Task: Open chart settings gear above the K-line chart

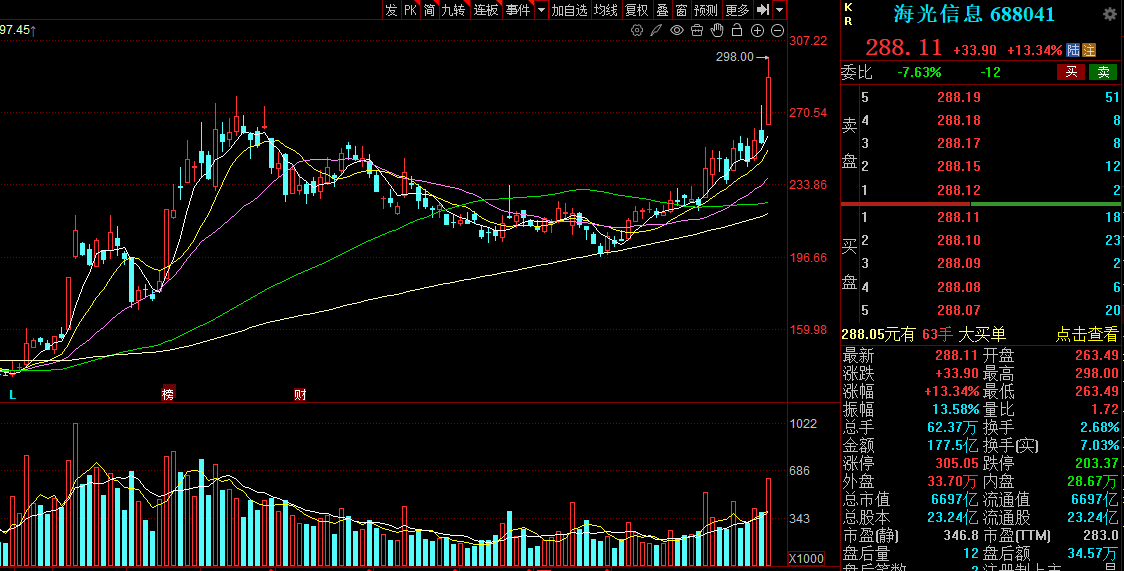Action: tap(637, 31)
